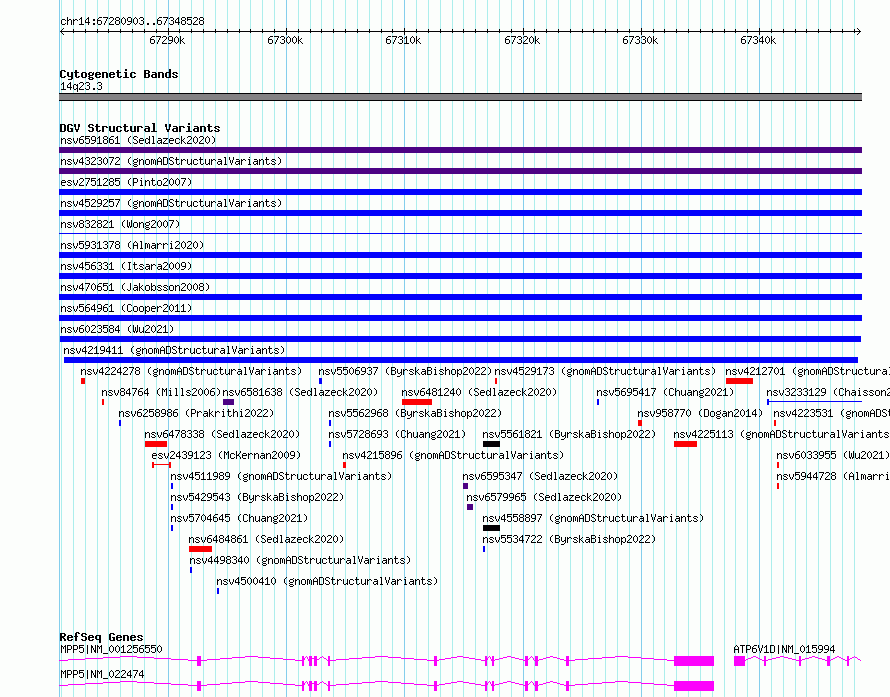Select nsv6258986 (Prakrithi2022) label
890x697 pixels.
click(x=196, y=413)
